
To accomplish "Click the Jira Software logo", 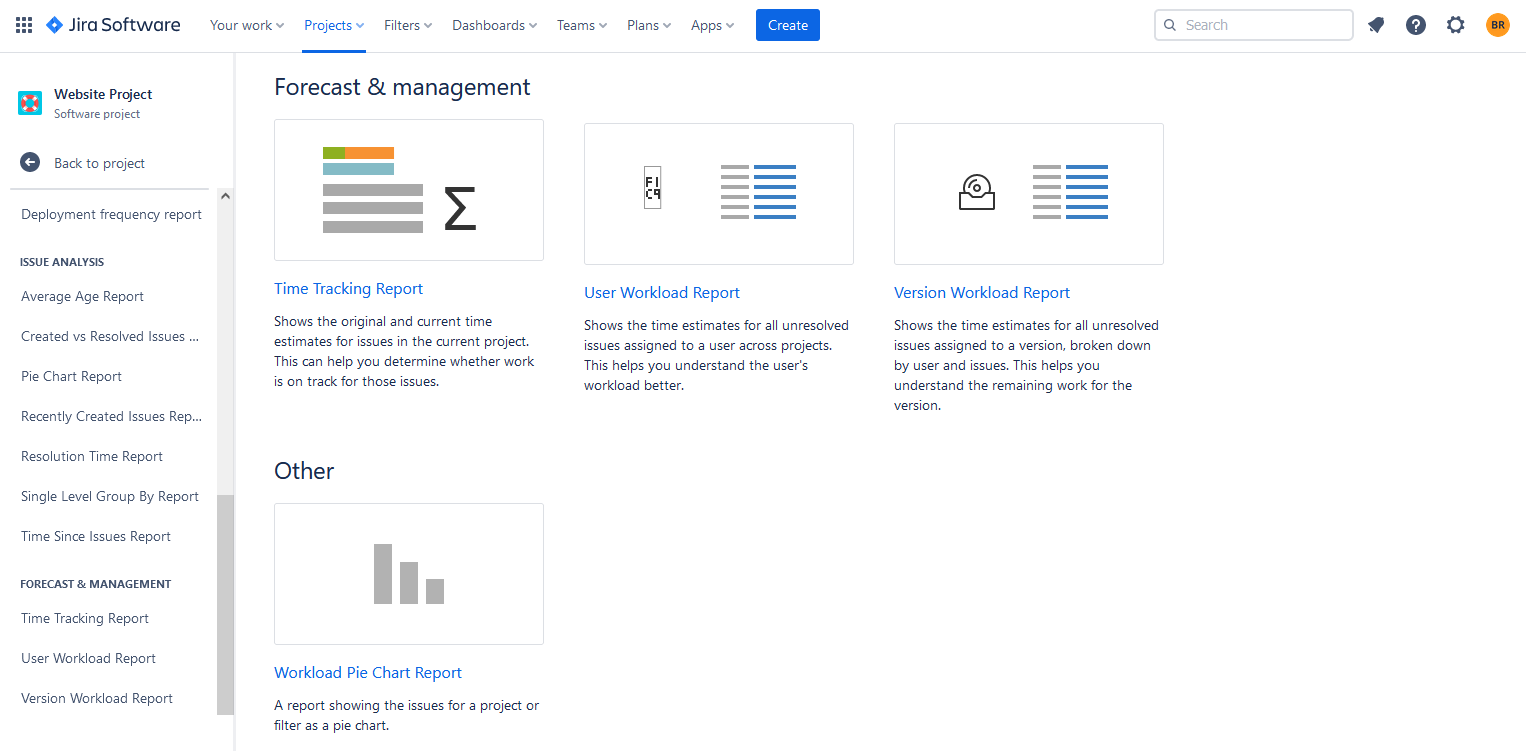I will [x=113, y=25].
